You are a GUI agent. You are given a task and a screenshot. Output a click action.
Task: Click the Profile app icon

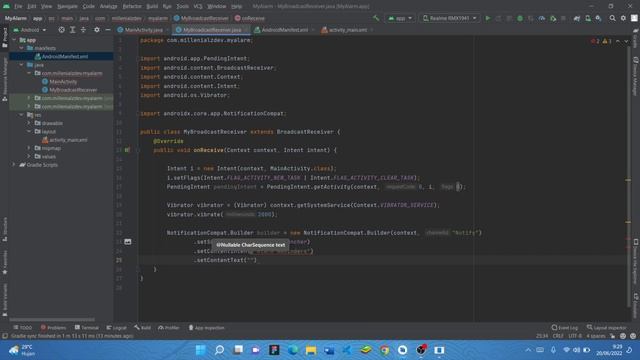[542, 18]
